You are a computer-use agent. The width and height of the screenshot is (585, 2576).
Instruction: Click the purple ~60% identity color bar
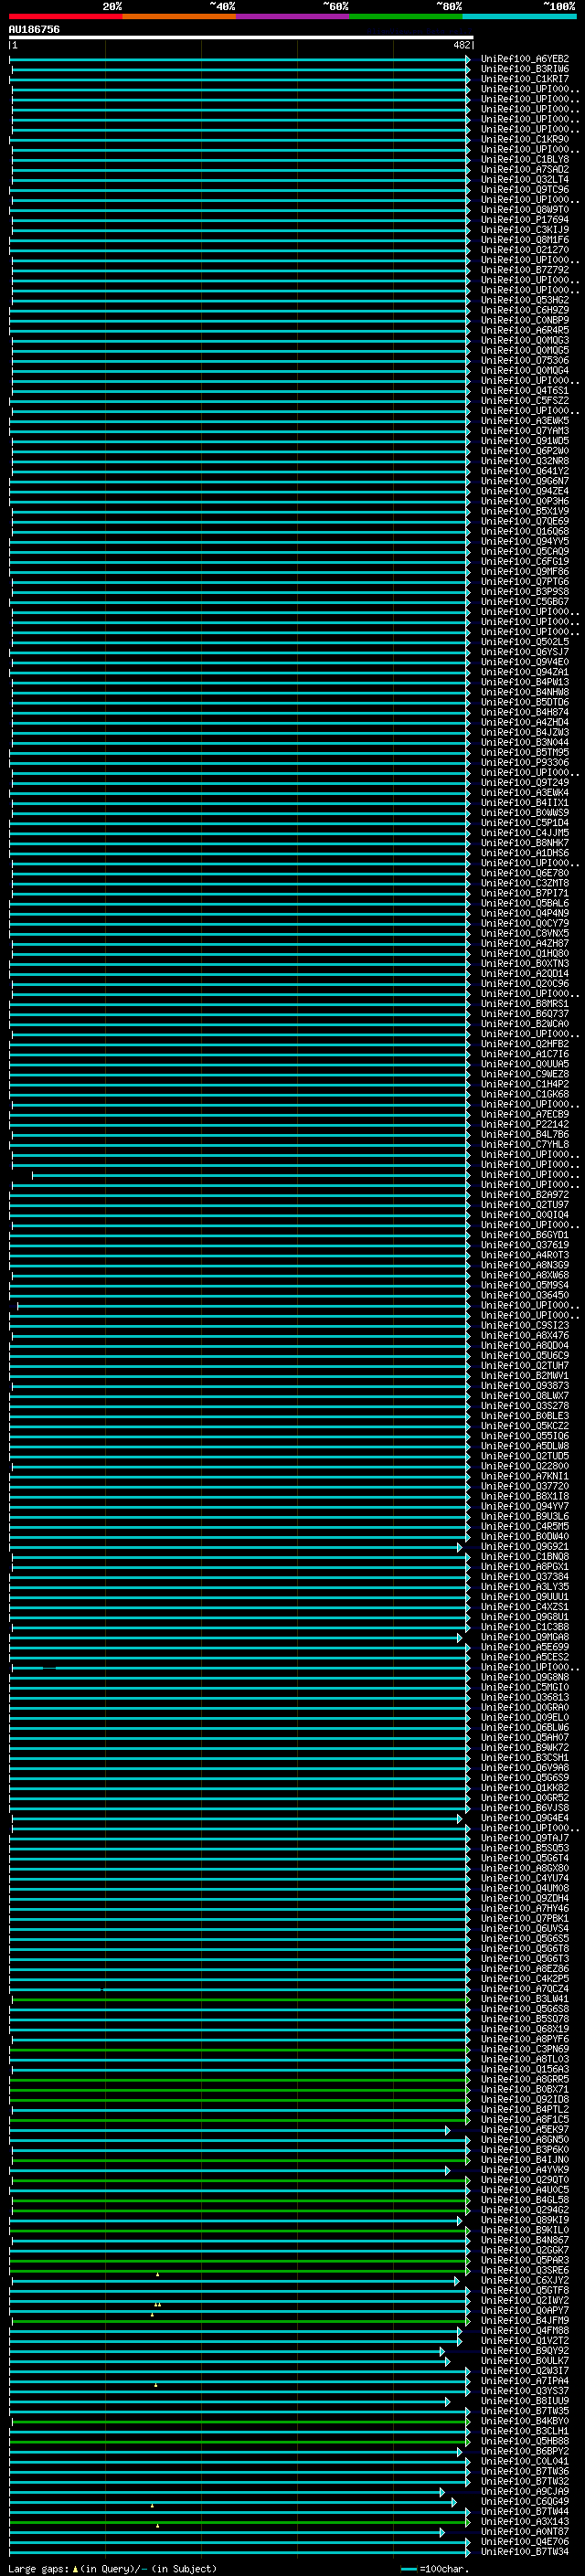point(293,16)
